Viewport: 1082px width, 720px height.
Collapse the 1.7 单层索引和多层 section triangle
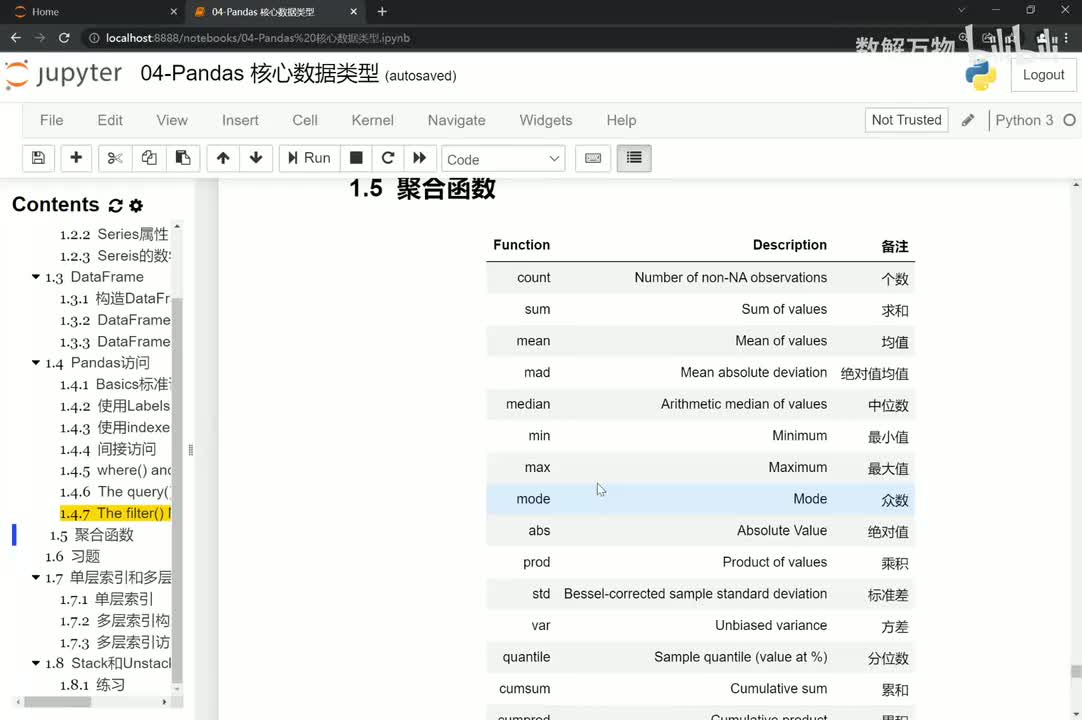pyautogui.click(x=36, y=577)
